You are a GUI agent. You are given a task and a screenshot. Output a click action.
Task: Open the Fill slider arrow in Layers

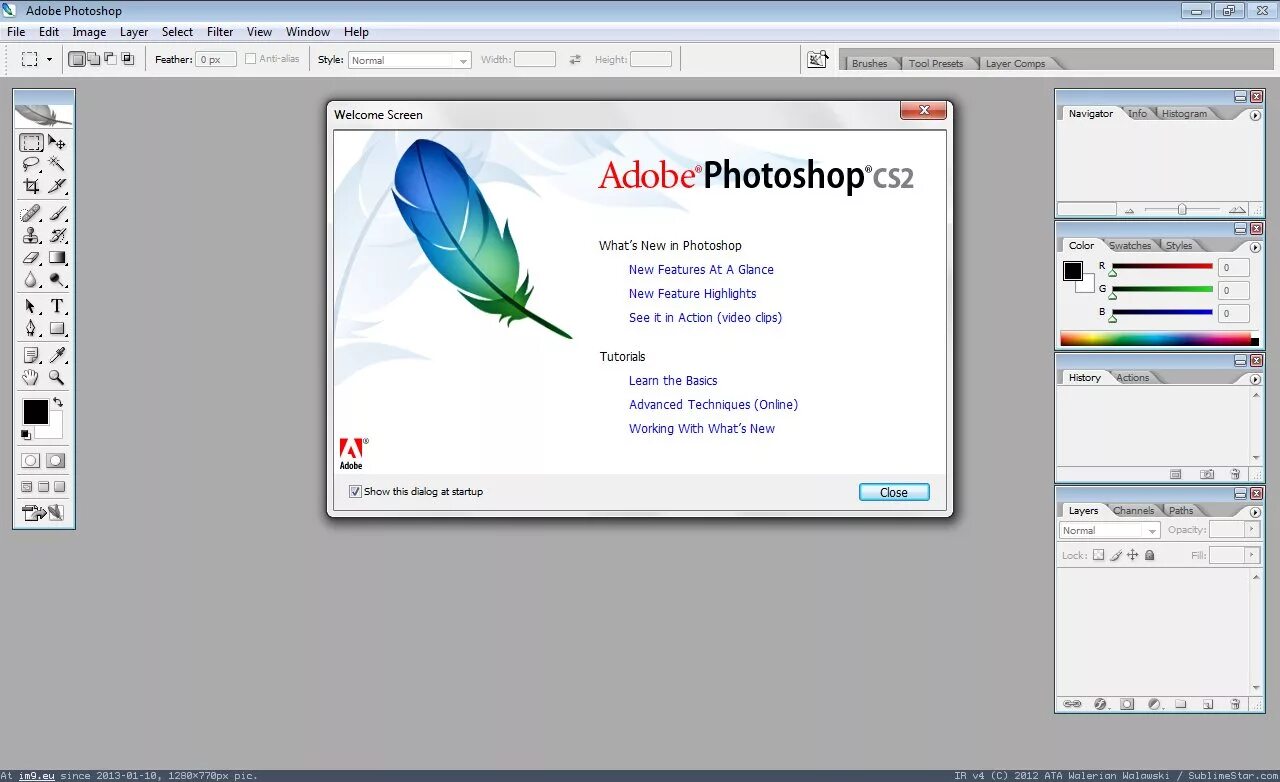(1252, 555)
